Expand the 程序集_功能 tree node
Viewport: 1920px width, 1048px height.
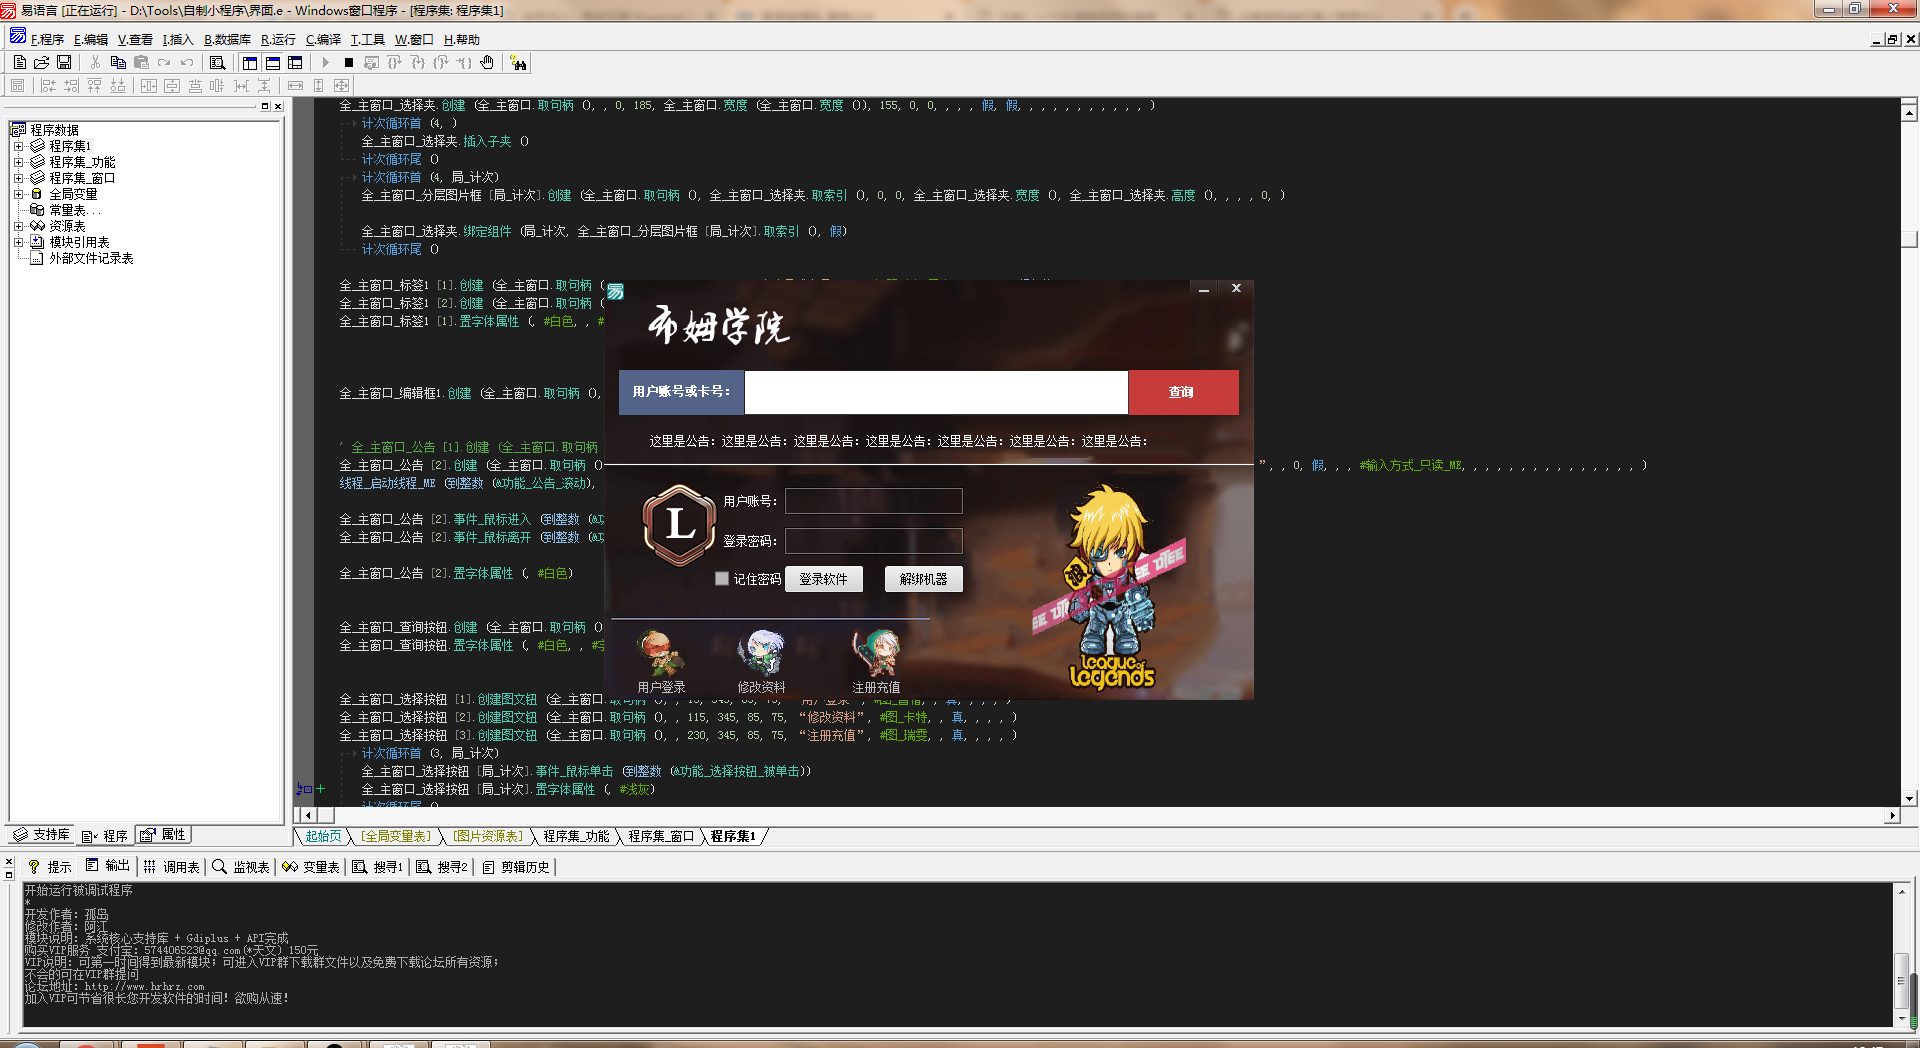[18, 162]
